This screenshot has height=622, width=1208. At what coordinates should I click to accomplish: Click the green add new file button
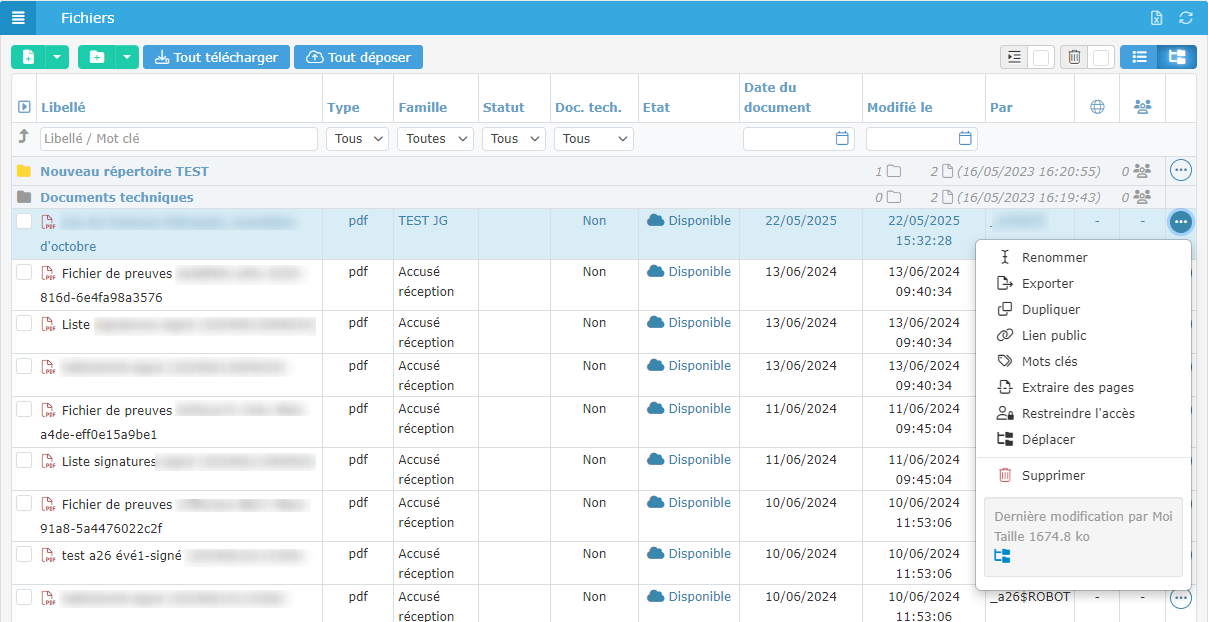(x=28, y=57)
